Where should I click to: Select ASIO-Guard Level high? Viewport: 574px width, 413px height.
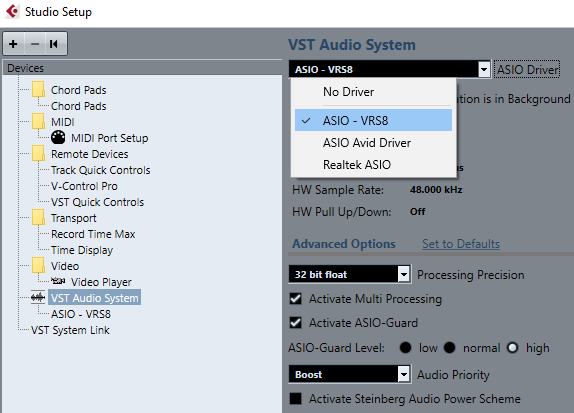512,347
